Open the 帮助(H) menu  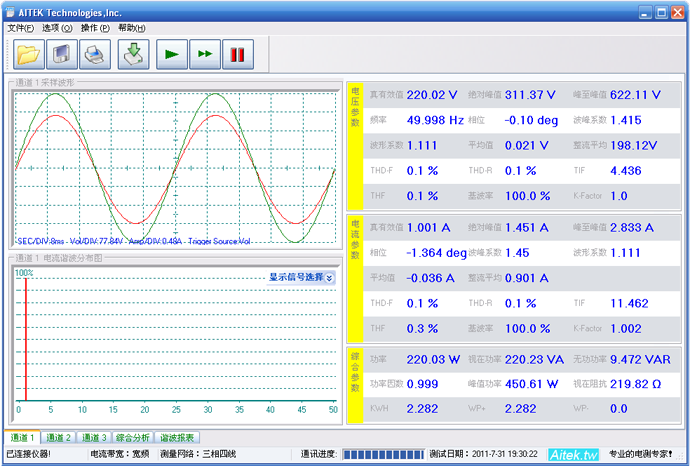(131, 28)
